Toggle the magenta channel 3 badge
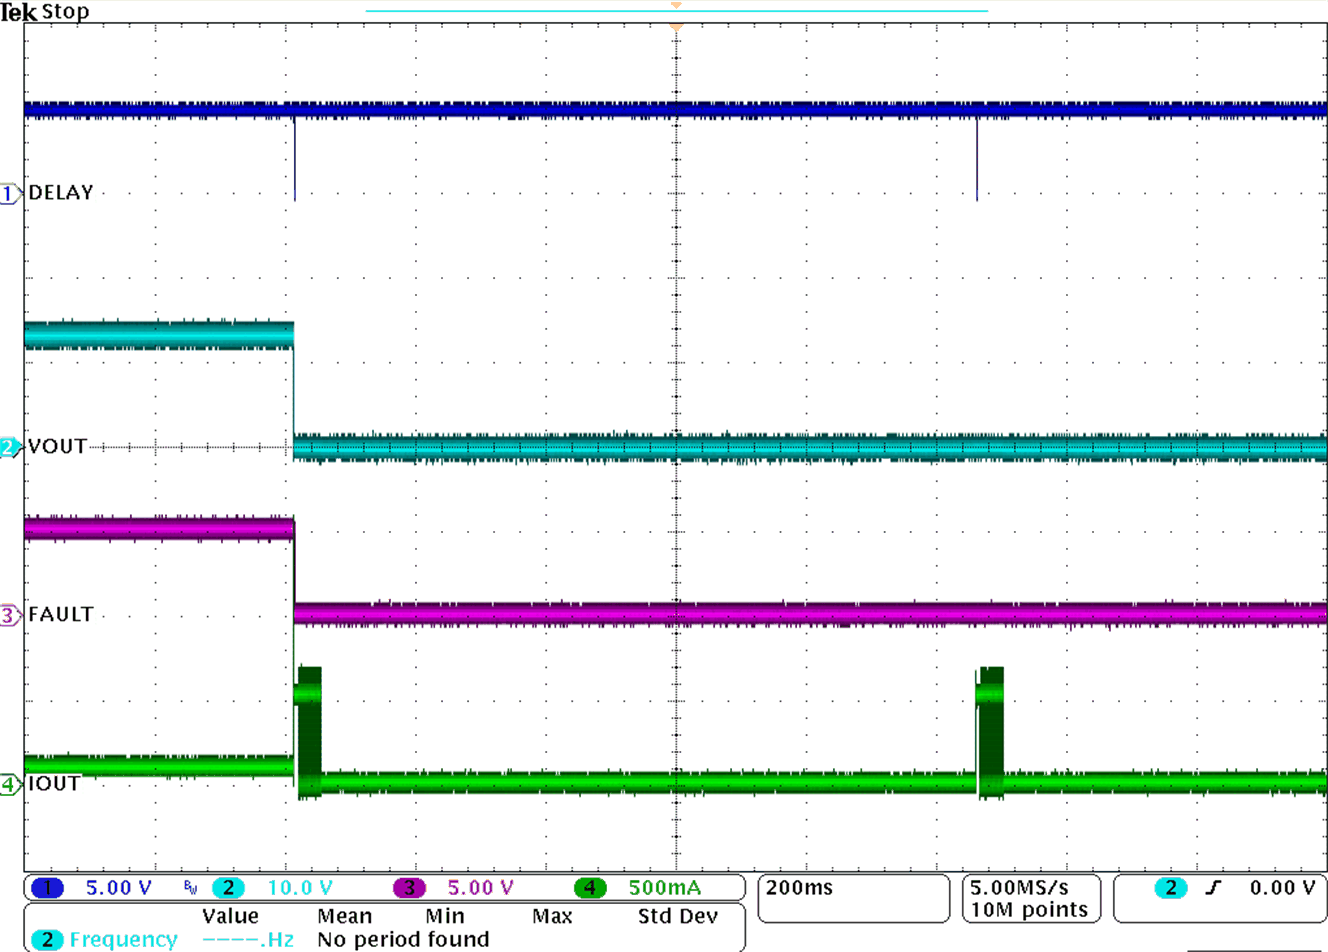 (x=409, y=888)
